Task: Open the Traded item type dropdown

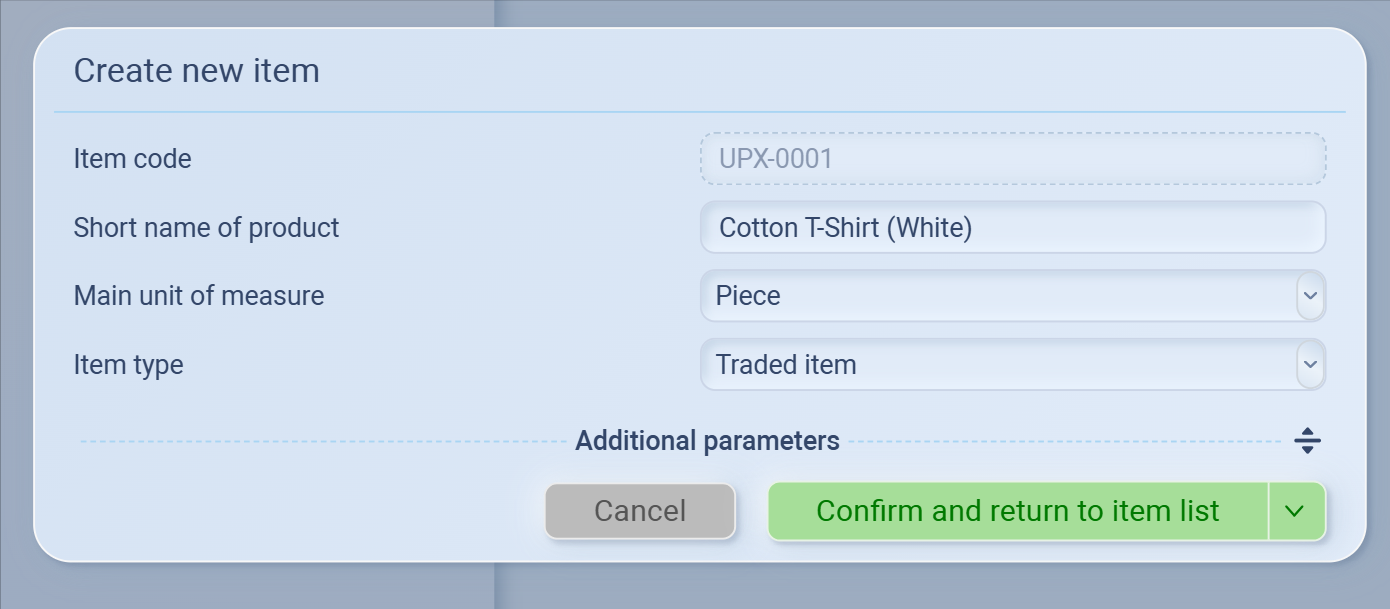Action: coord(1000,365)
